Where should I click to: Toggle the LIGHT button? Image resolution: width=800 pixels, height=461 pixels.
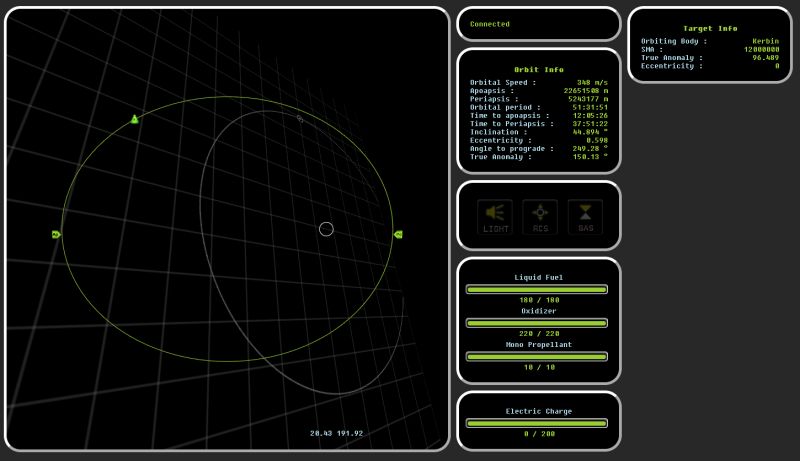tap(495, 217)
